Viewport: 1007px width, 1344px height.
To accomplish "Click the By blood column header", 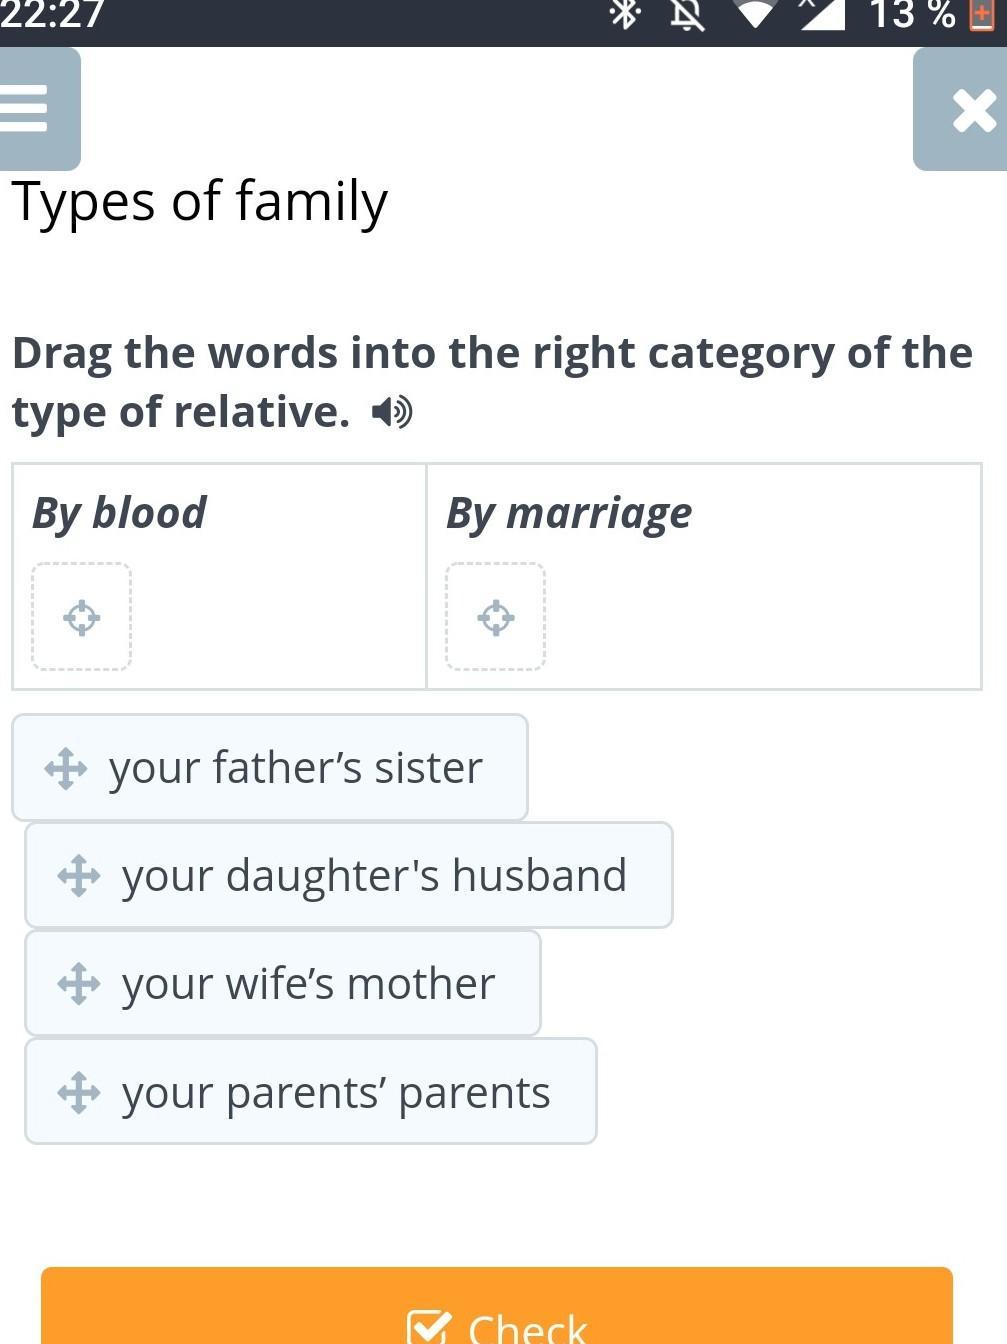I will (x=119, y=513).
